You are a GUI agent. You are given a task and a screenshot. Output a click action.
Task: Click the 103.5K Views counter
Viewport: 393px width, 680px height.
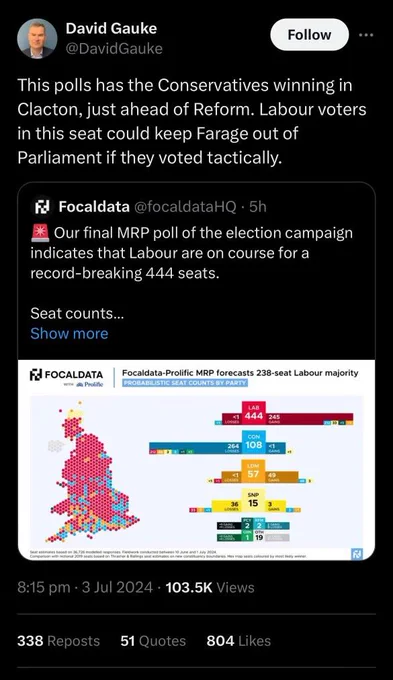pyautogui.click(x=210, y=588)
